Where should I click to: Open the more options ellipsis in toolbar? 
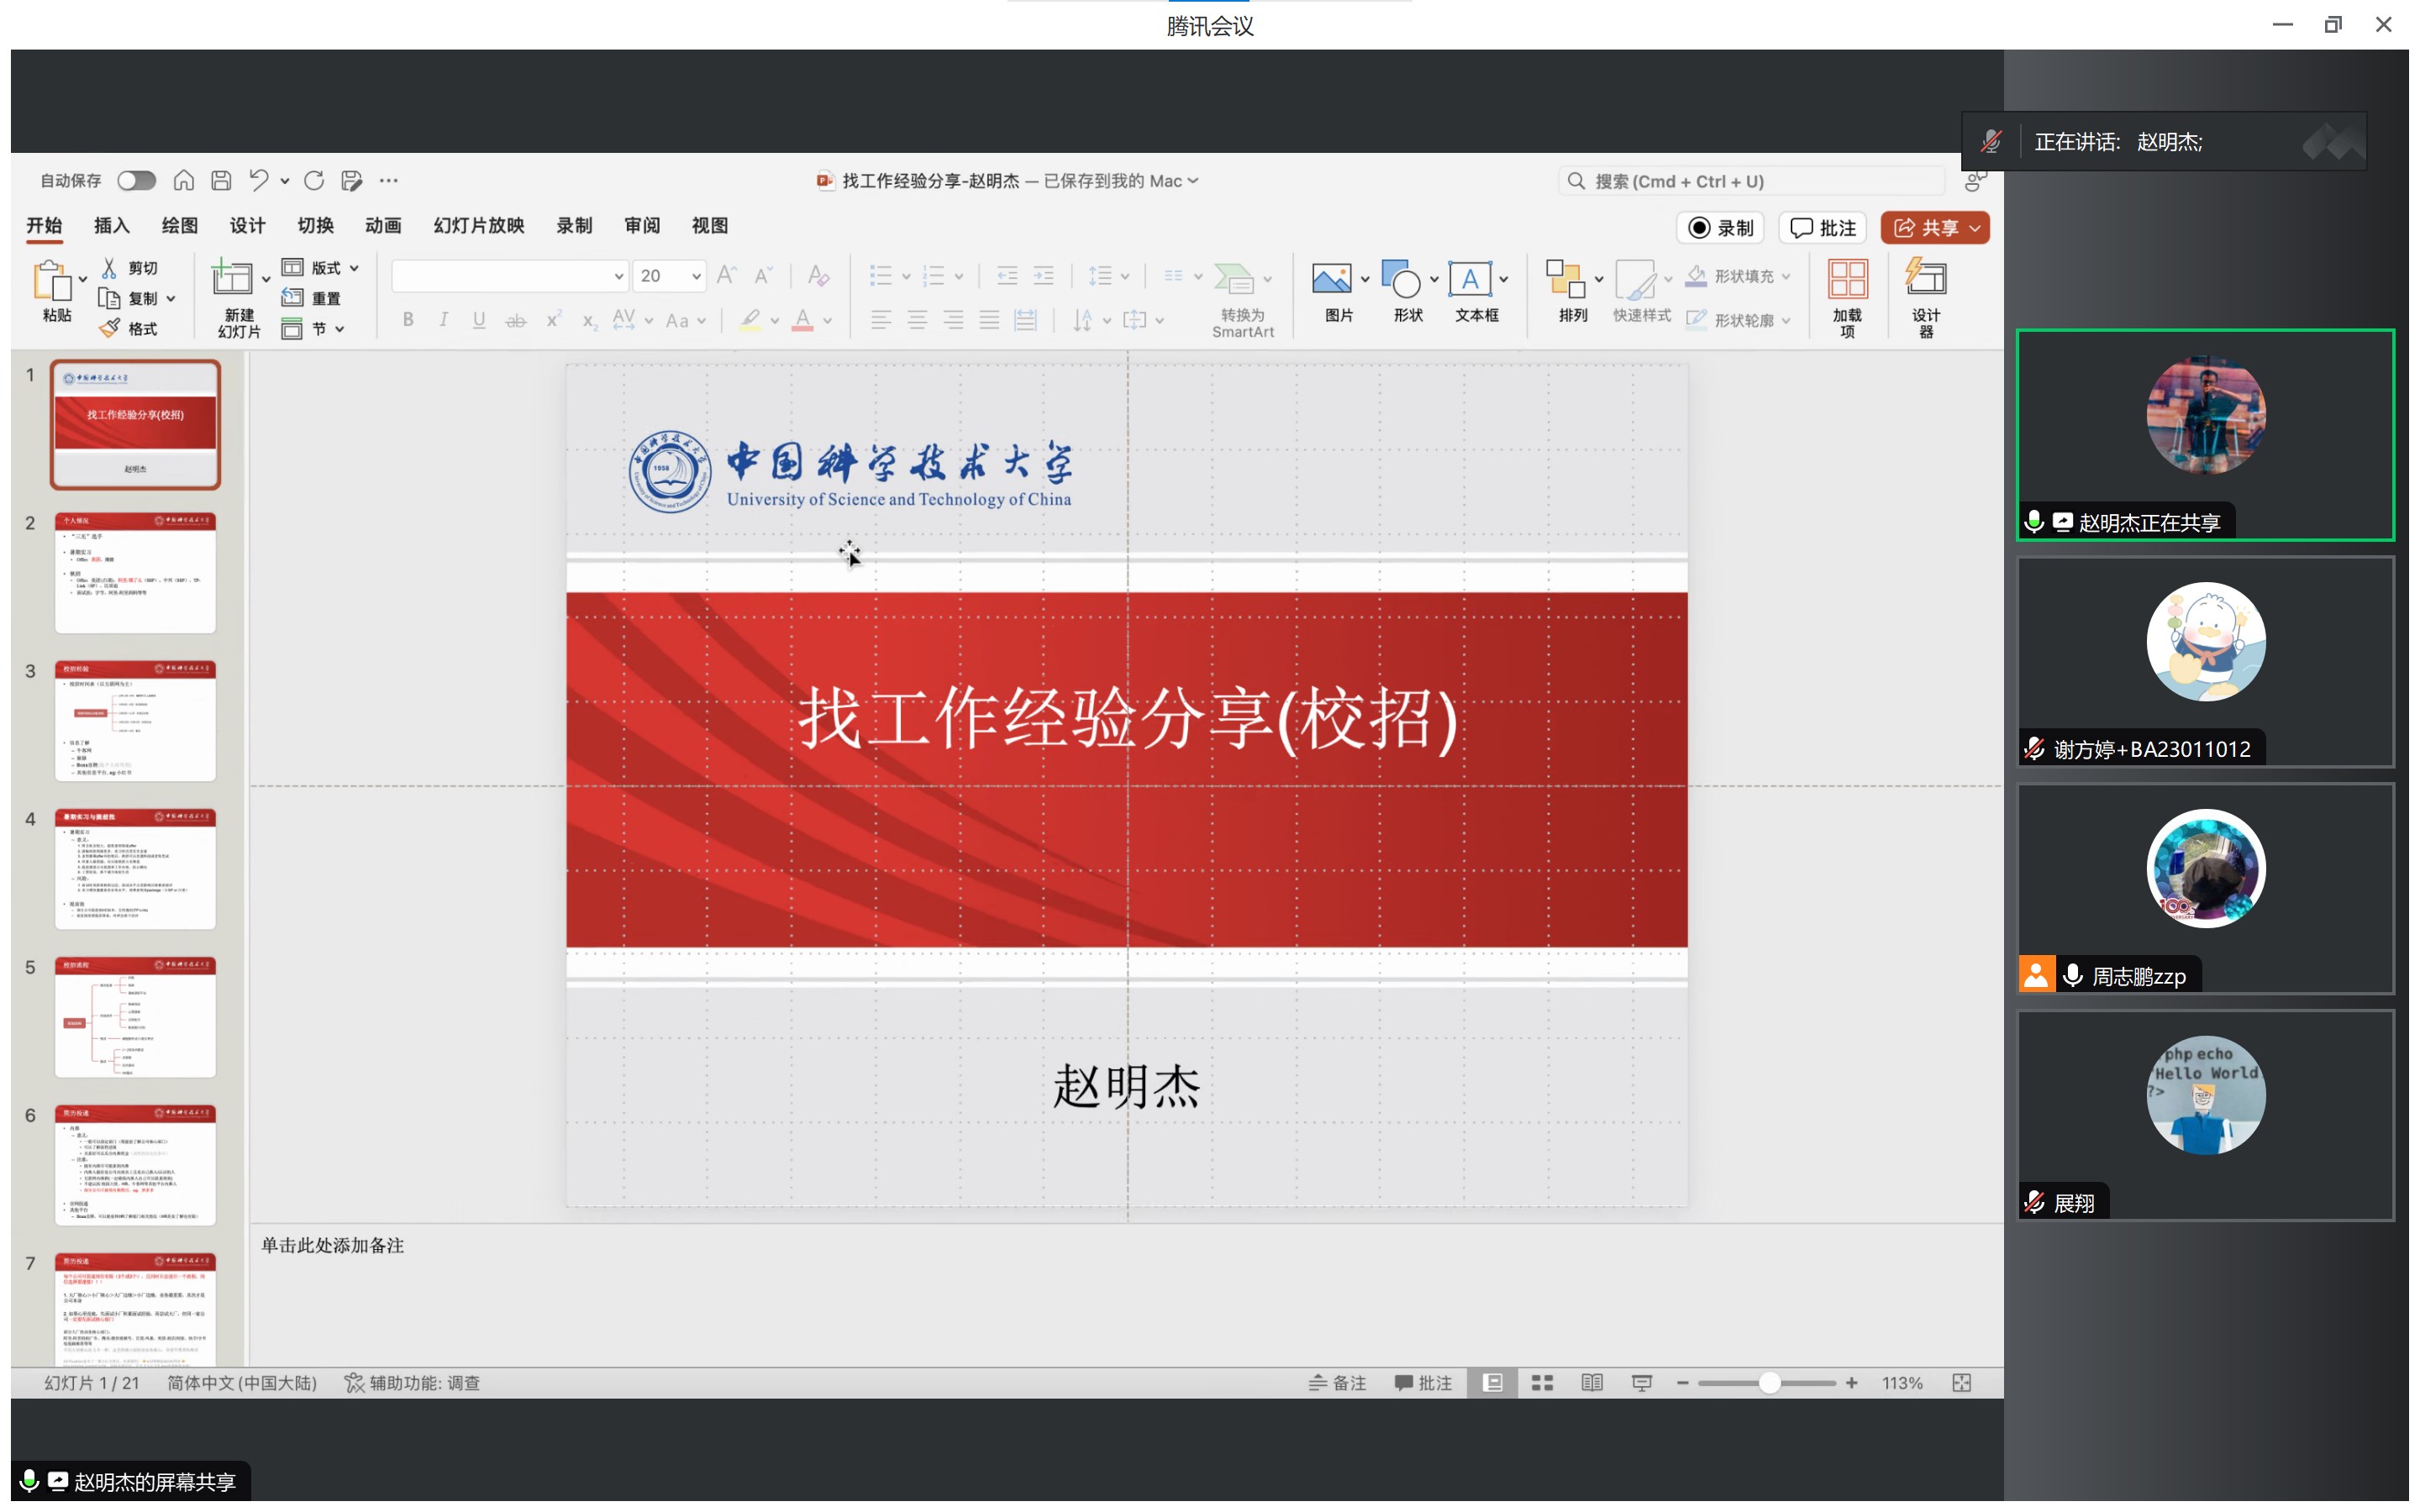(389, 180)
